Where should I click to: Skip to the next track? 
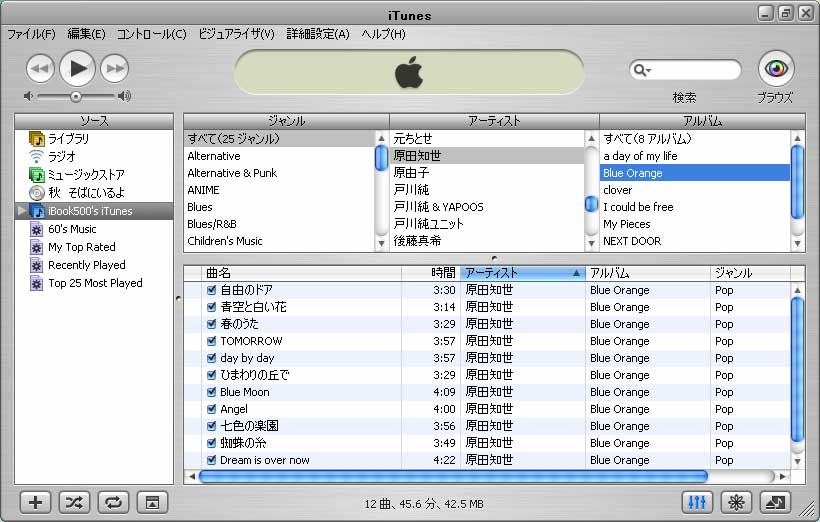[116, 69]
